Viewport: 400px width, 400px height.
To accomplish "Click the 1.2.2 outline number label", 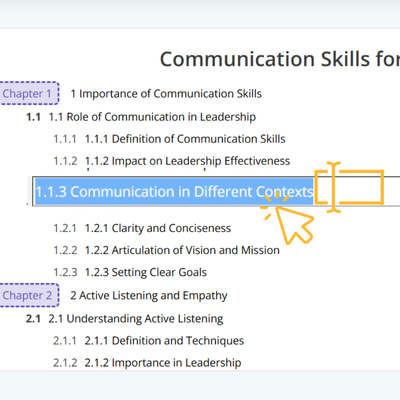I will coord(65,250).
